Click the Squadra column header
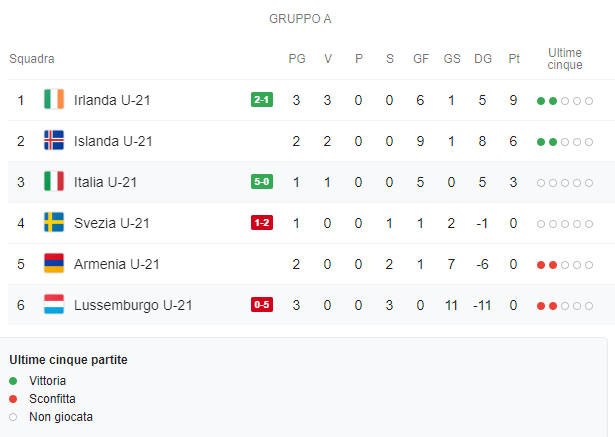Image resolution: width=615 pixels, height=437 pixels. click(32, 59)
